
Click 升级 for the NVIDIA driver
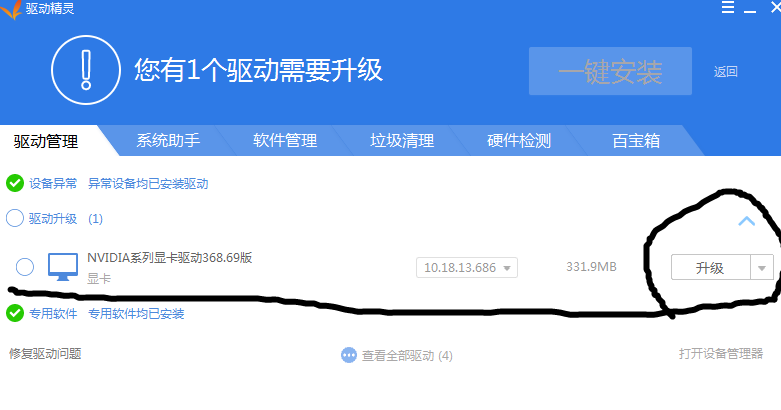coord(710,268)
